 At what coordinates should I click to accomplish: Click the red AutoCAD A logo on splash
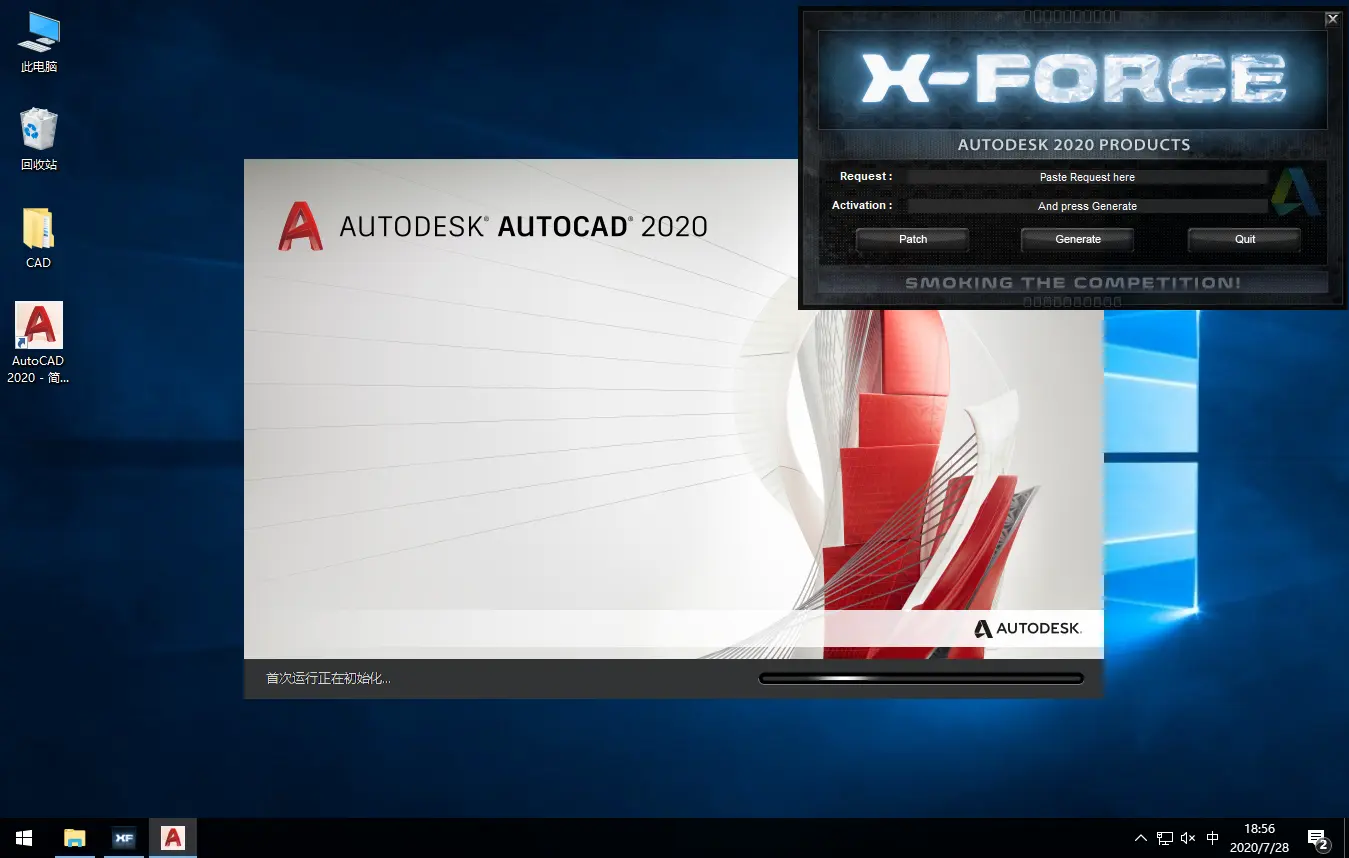pyautogui.click(x=300, y=226)
